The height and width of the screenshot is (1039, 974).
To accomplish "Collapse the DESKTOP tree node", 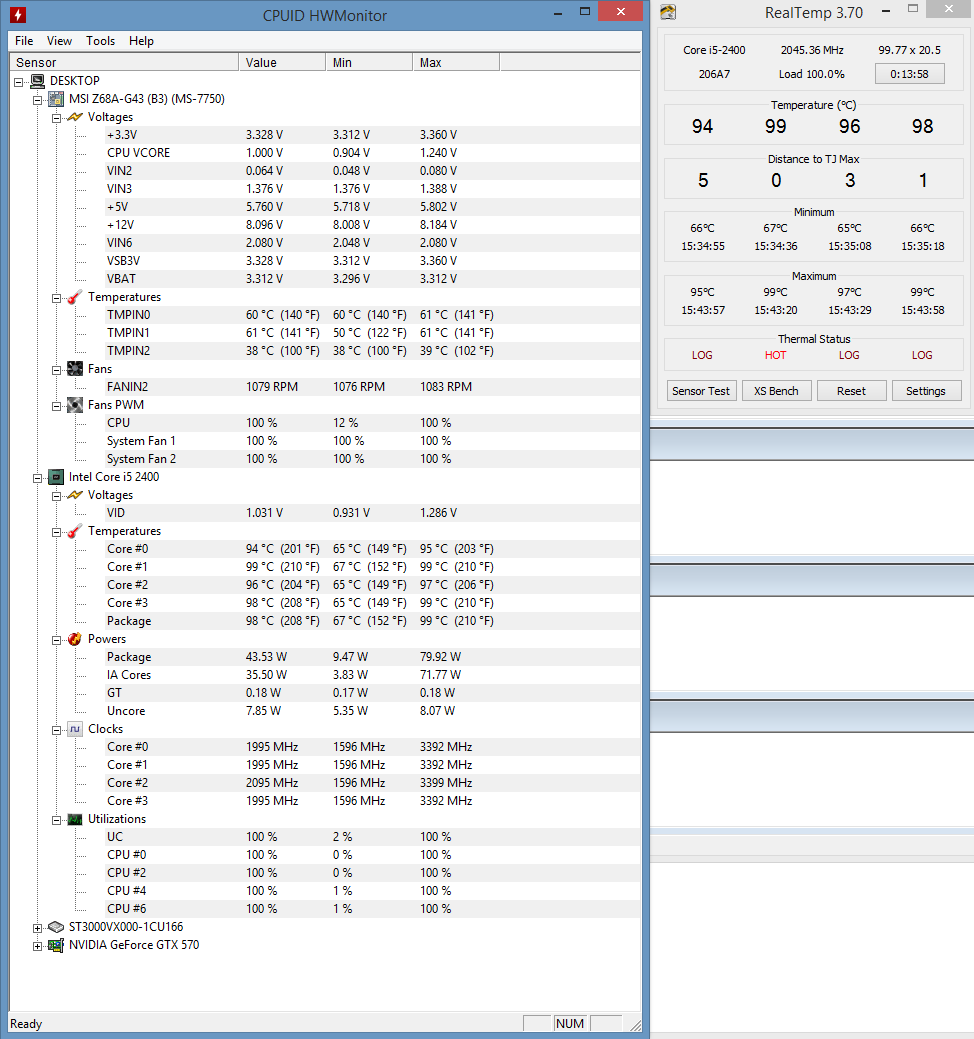I will point(19,82).
